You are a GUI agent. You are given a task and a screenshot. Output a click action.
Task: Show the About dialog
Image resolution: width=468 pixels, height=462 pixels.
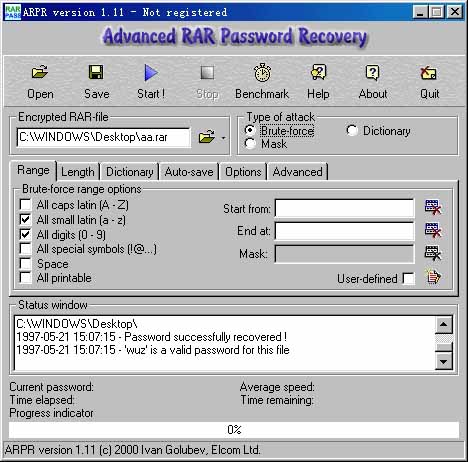point(372,72)
